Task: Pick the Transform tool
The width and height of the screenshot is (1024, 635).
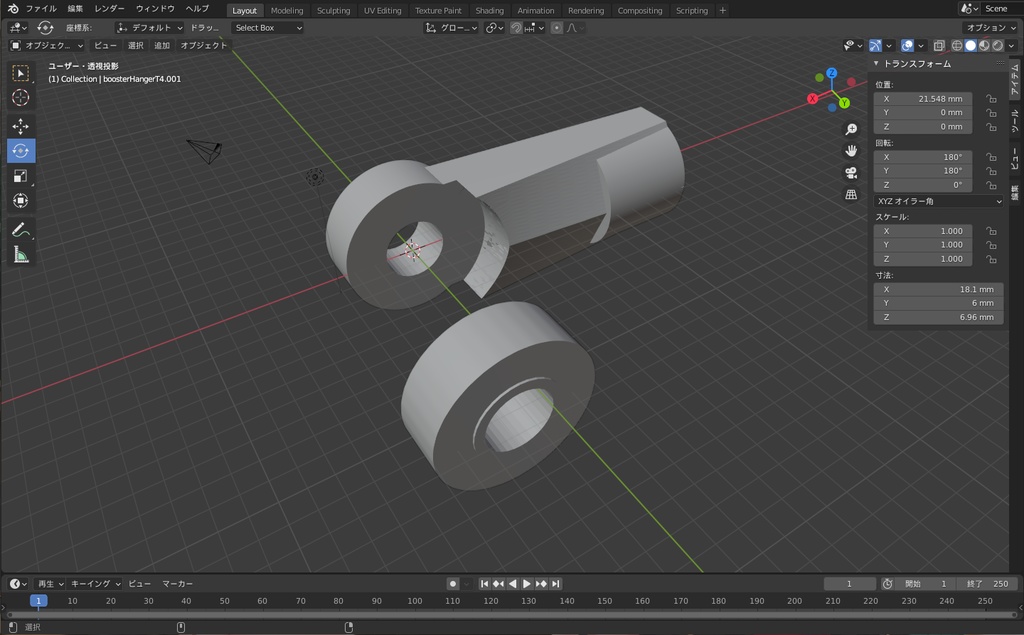Action: [x=20, y=201]
